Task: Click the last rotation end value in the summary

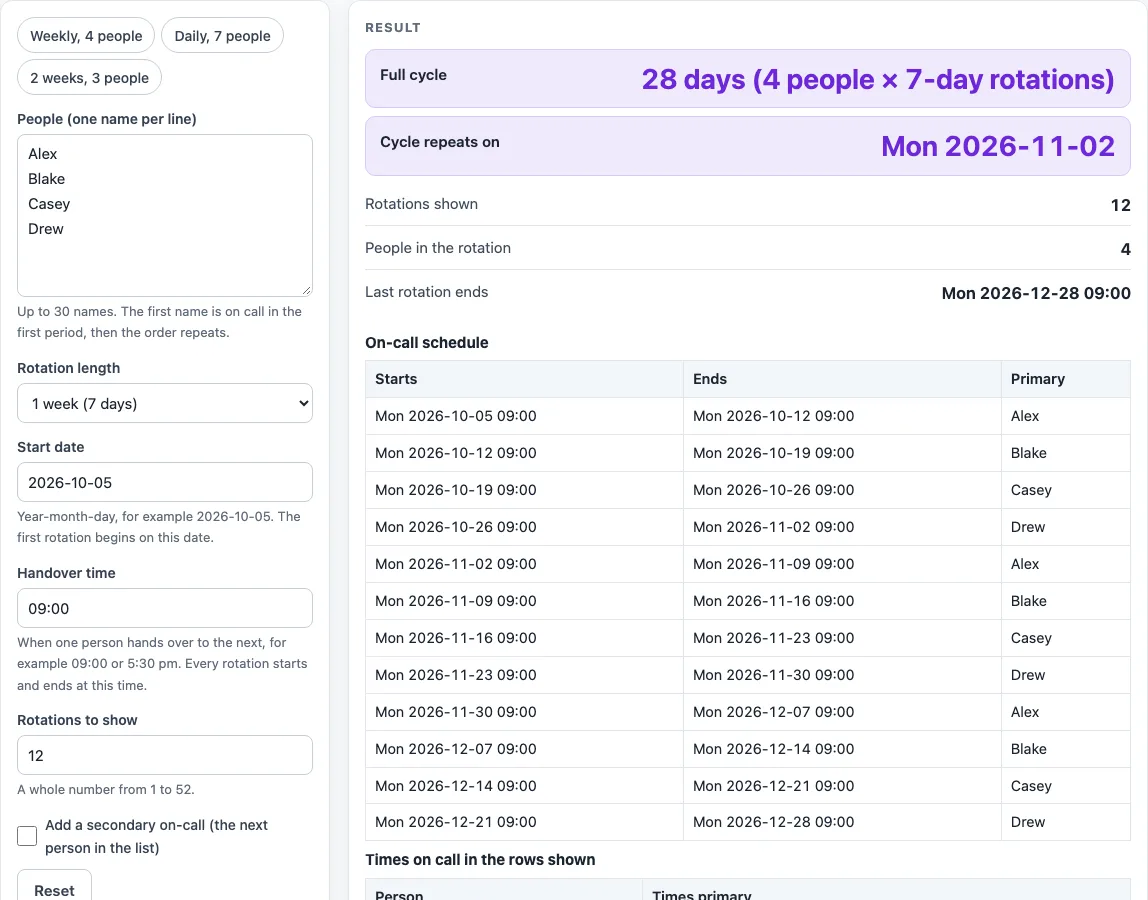Action: [x=1036, y=293]
